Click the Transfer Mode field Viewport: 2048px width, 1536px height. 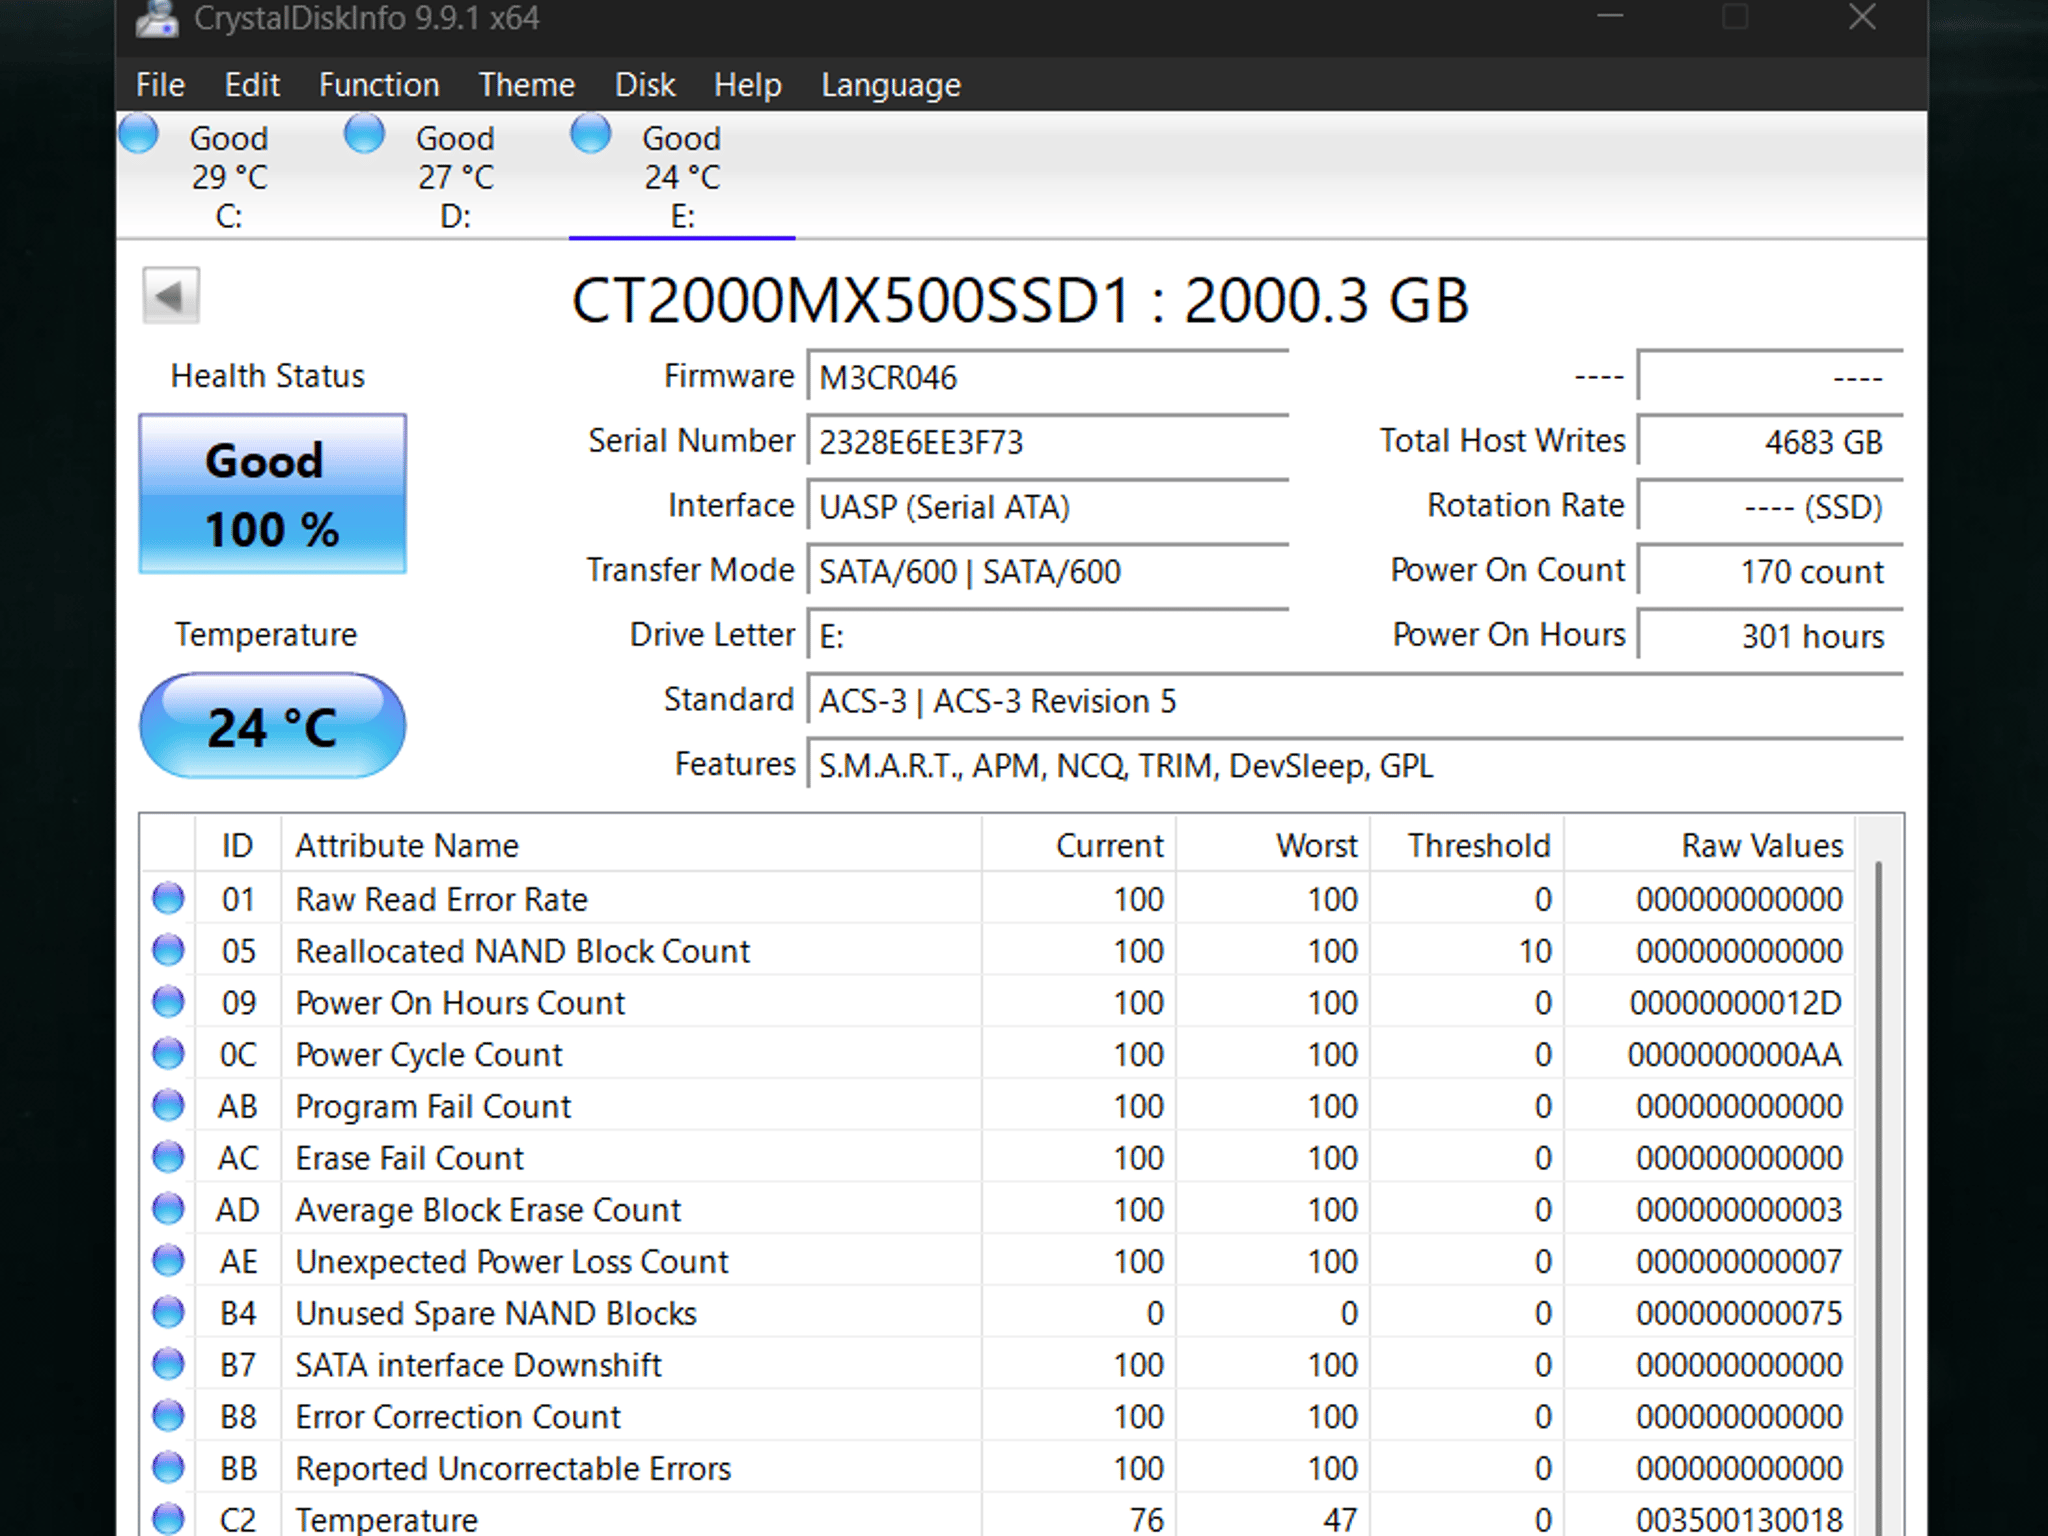click(1048, 572)
